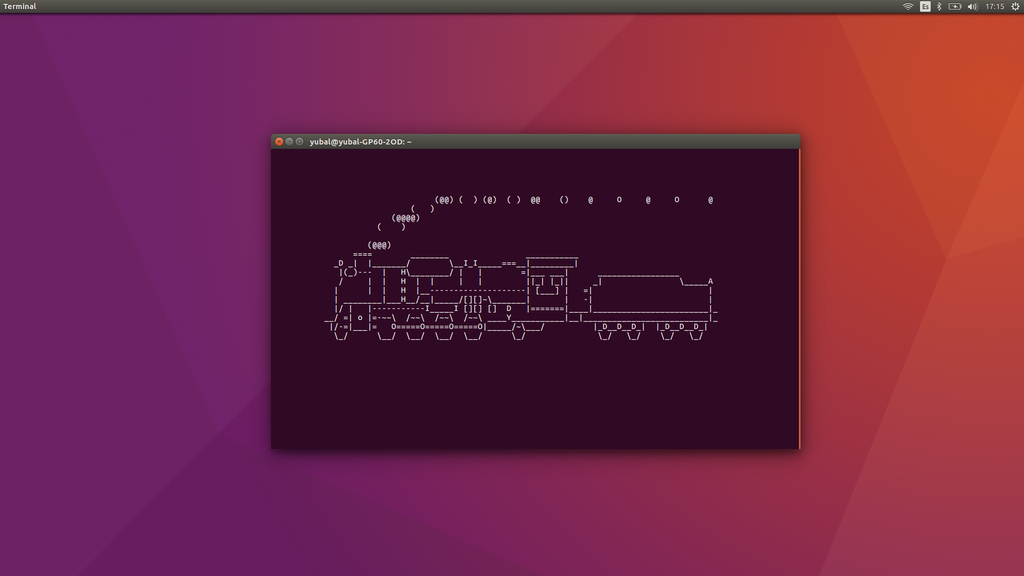Open the Wi-Fi network indicator

pos(908,6)
